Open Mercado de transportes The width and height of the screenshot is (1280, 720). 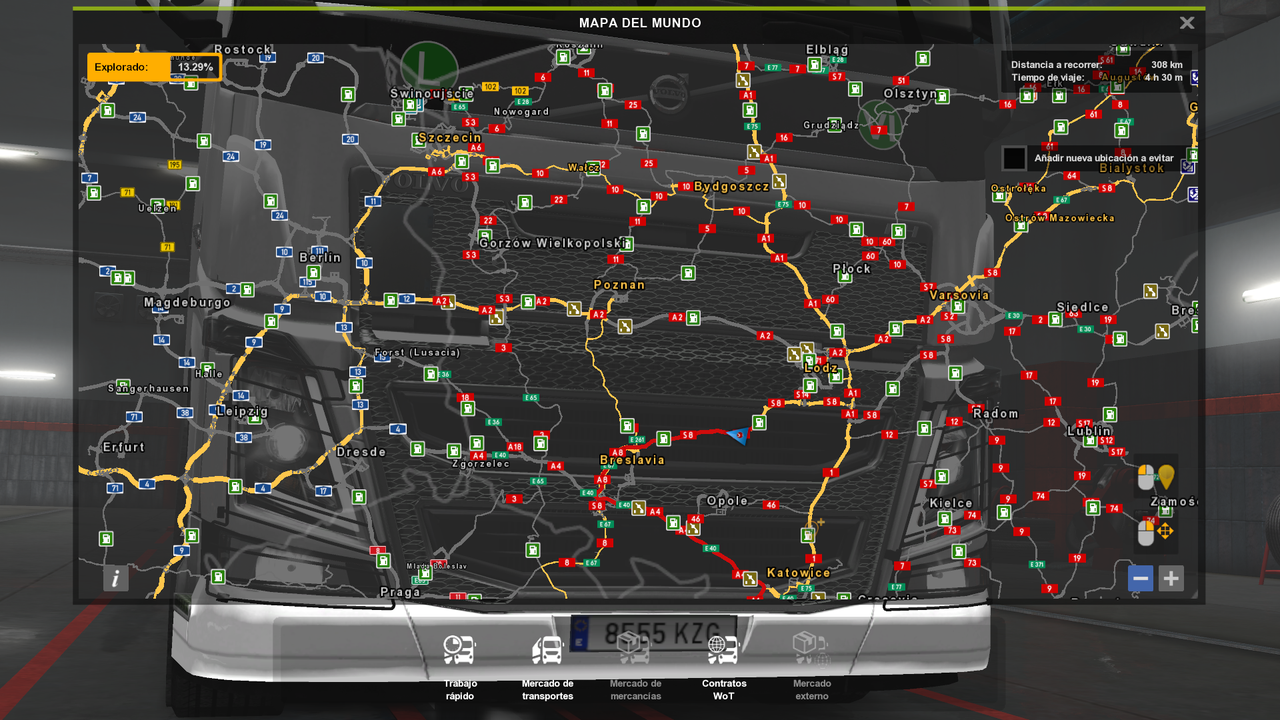pyautogui.click(x=547, y=666)
